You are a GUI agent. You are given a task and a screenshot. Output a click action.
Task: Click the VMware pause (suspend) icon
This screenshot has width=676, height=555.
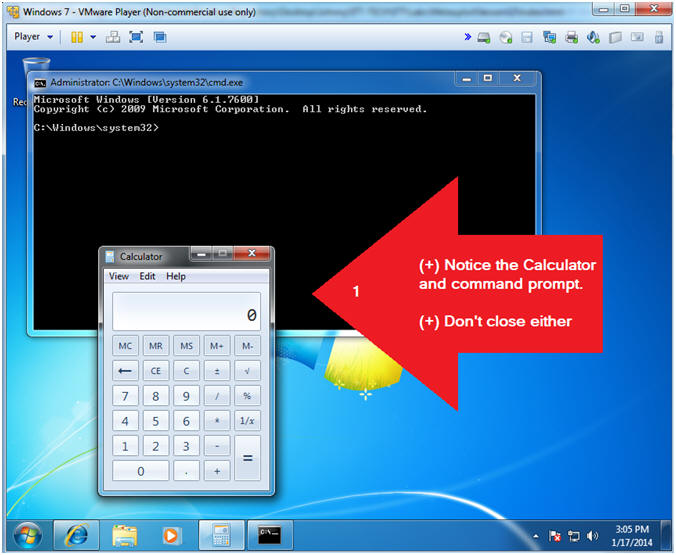(x=77, y=37)
